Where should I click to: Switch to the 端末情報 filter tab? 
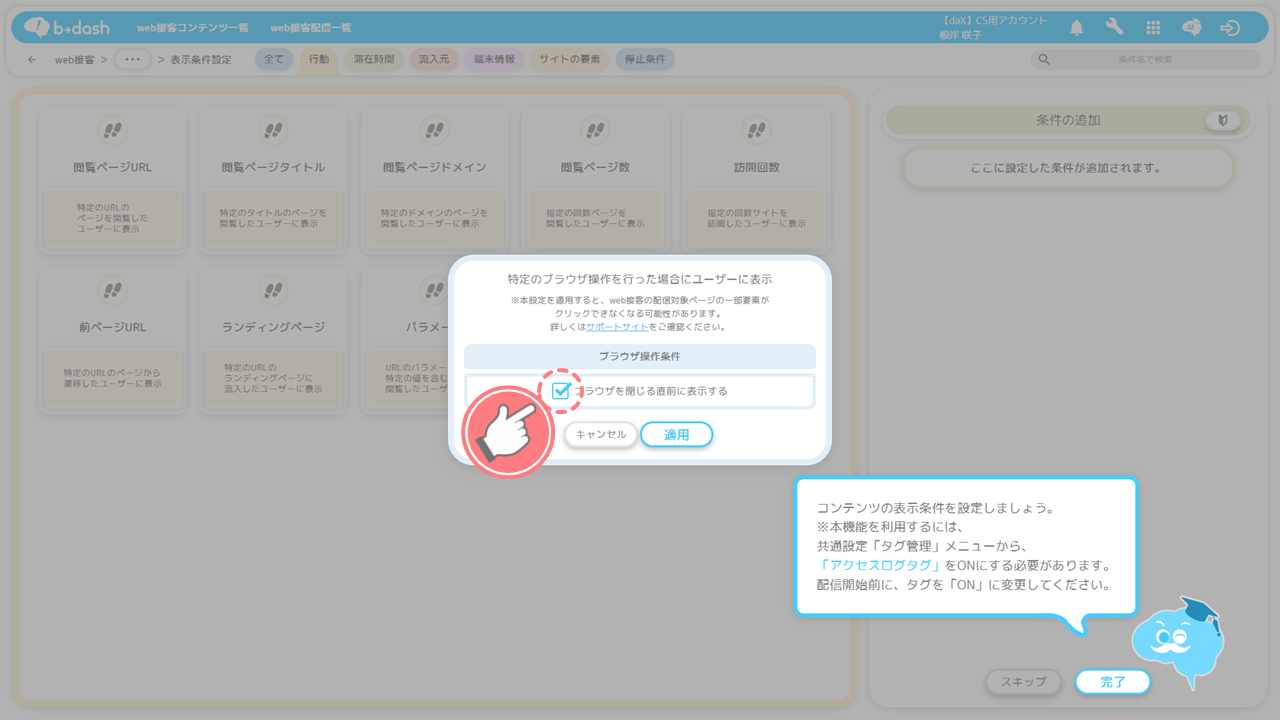pyautogui.click(x=494, y=60)
